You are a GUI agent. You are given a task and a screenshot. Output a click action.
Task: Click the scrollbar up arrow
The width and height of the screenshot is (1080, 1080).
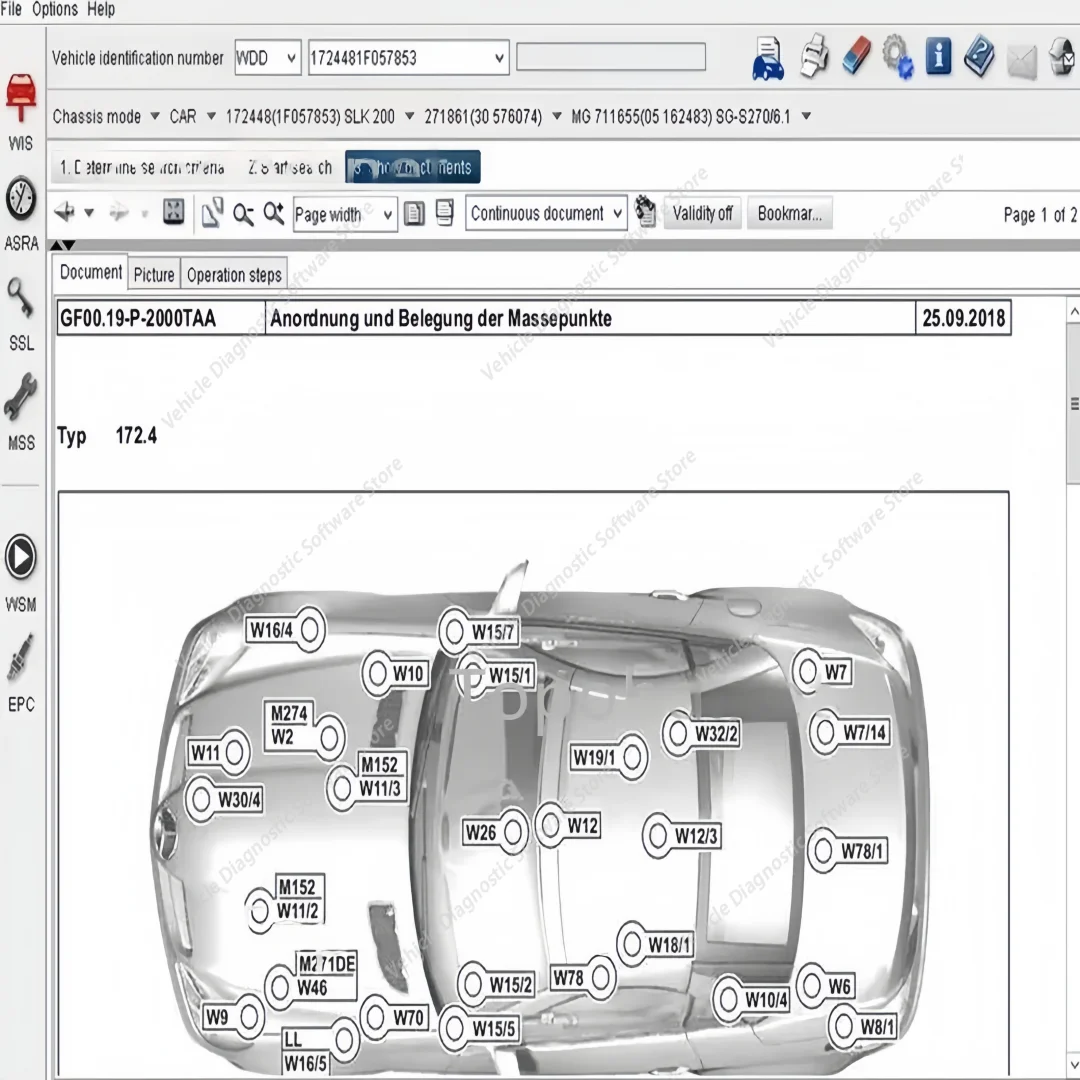[x=1074, y=309]
